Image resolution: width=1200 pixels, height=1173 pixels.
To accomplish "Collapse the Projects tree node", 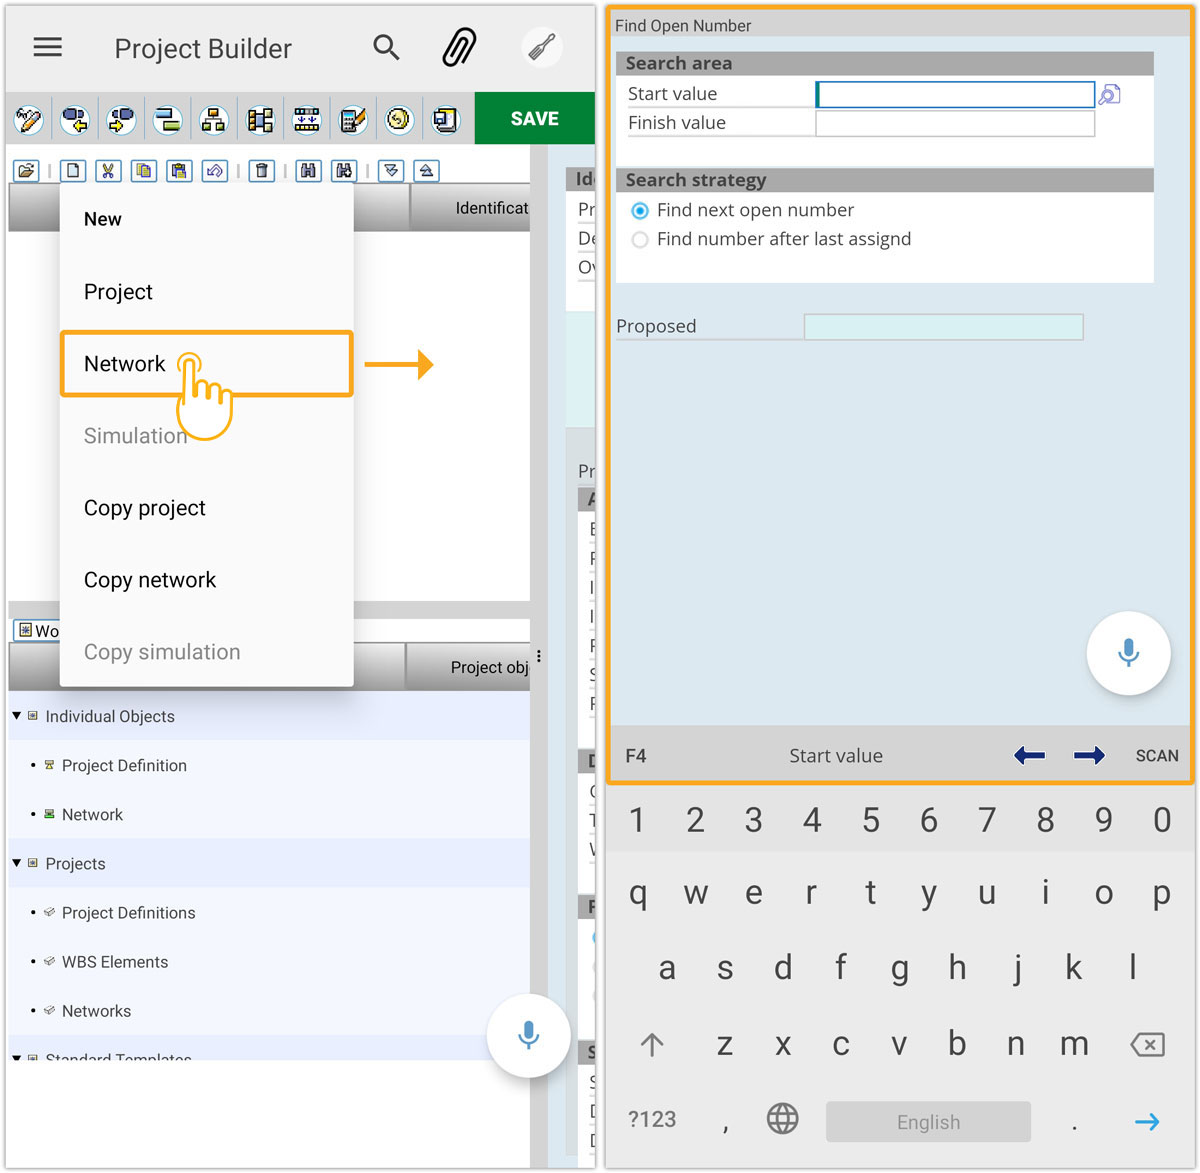I will (17, 863).
